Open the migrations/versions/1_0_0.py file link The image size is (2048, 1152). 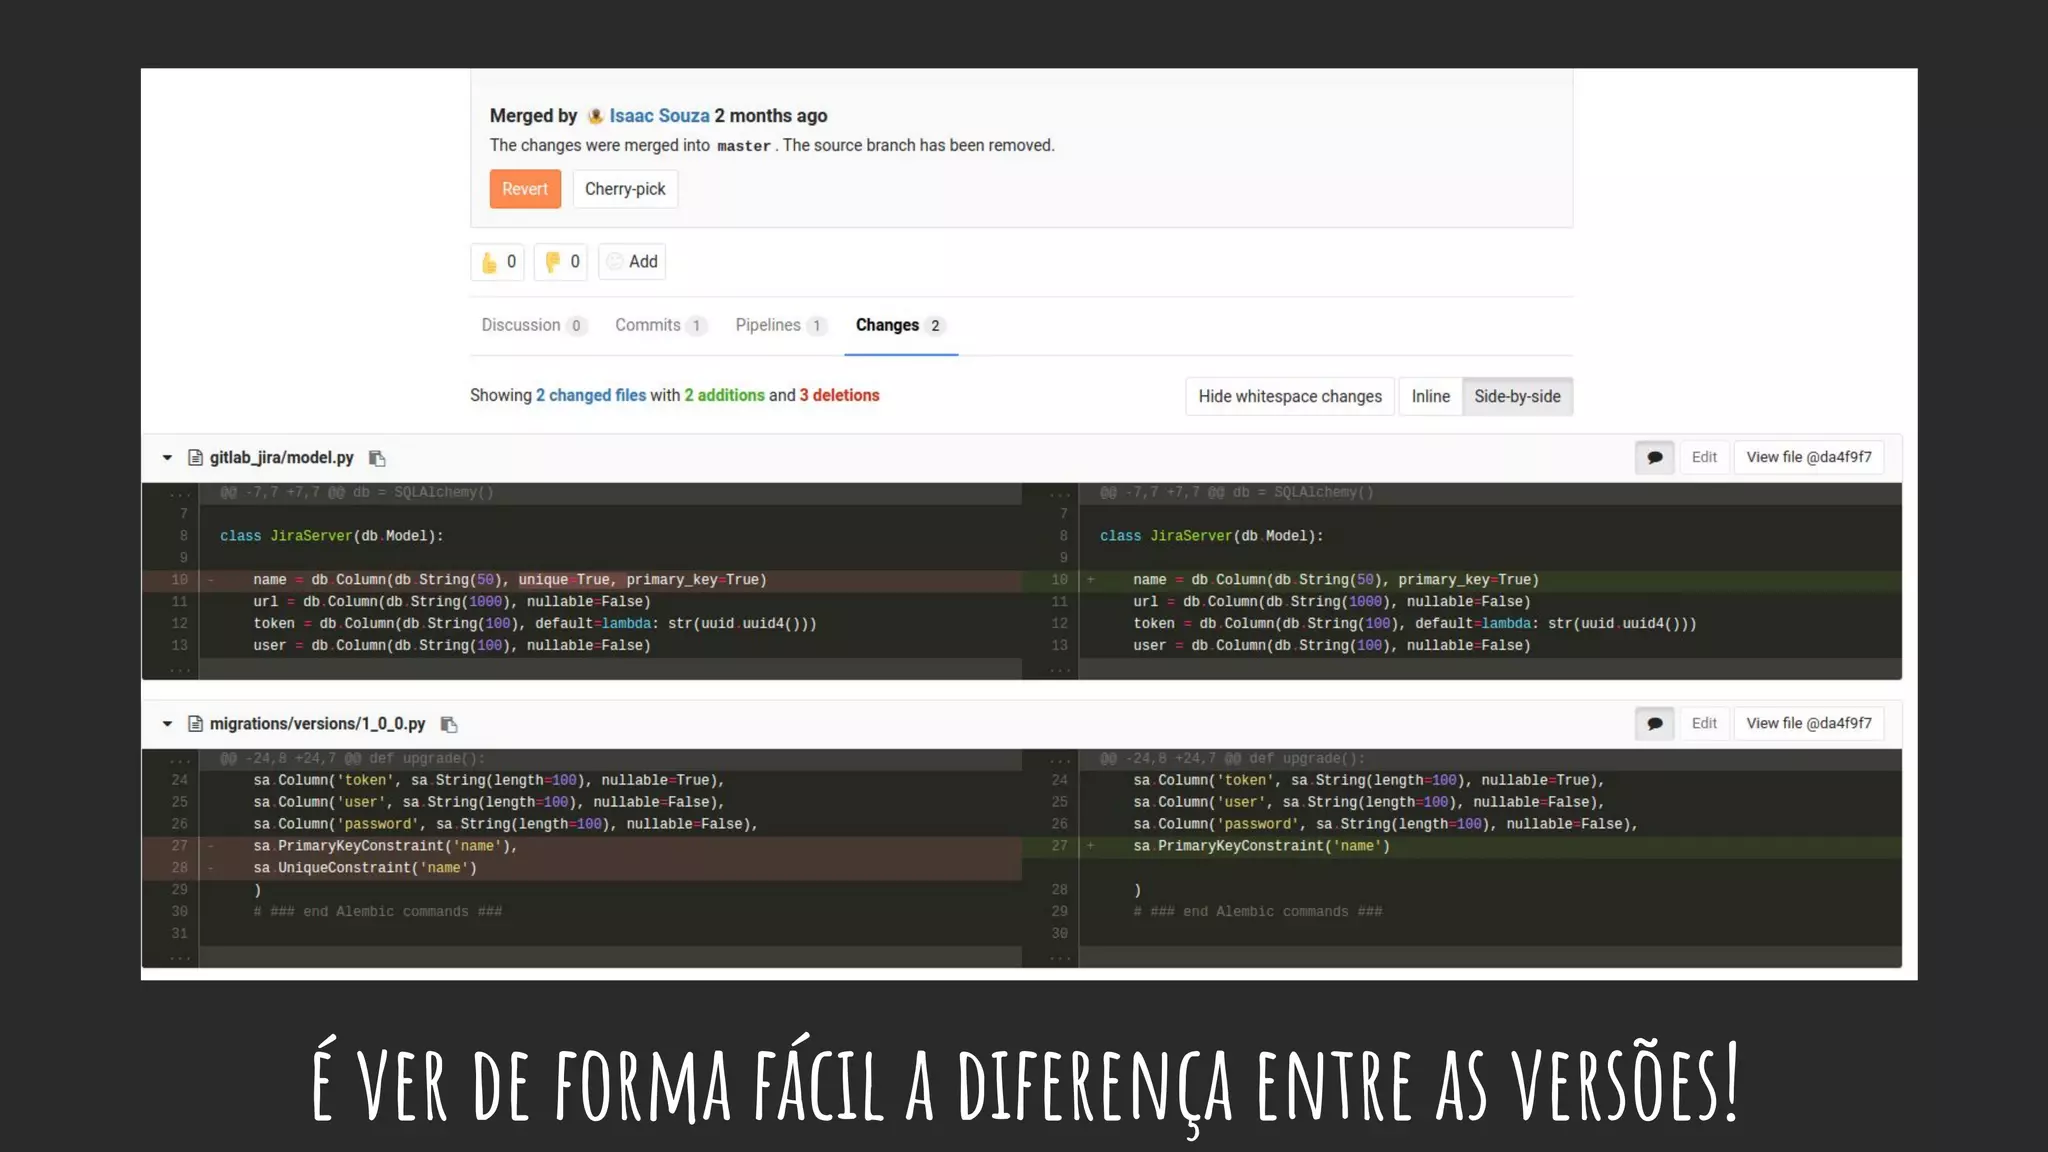[318, 724]
